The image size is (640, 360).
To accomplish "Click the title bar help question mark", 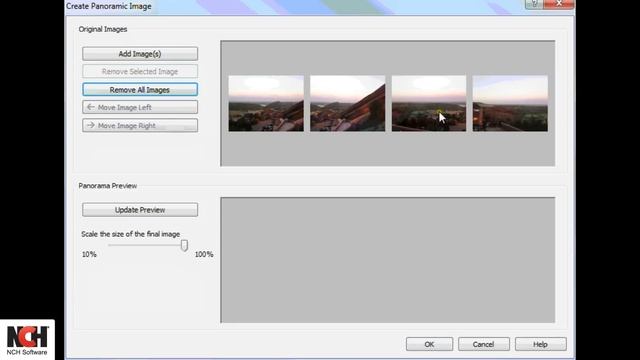I will (534, 4).
